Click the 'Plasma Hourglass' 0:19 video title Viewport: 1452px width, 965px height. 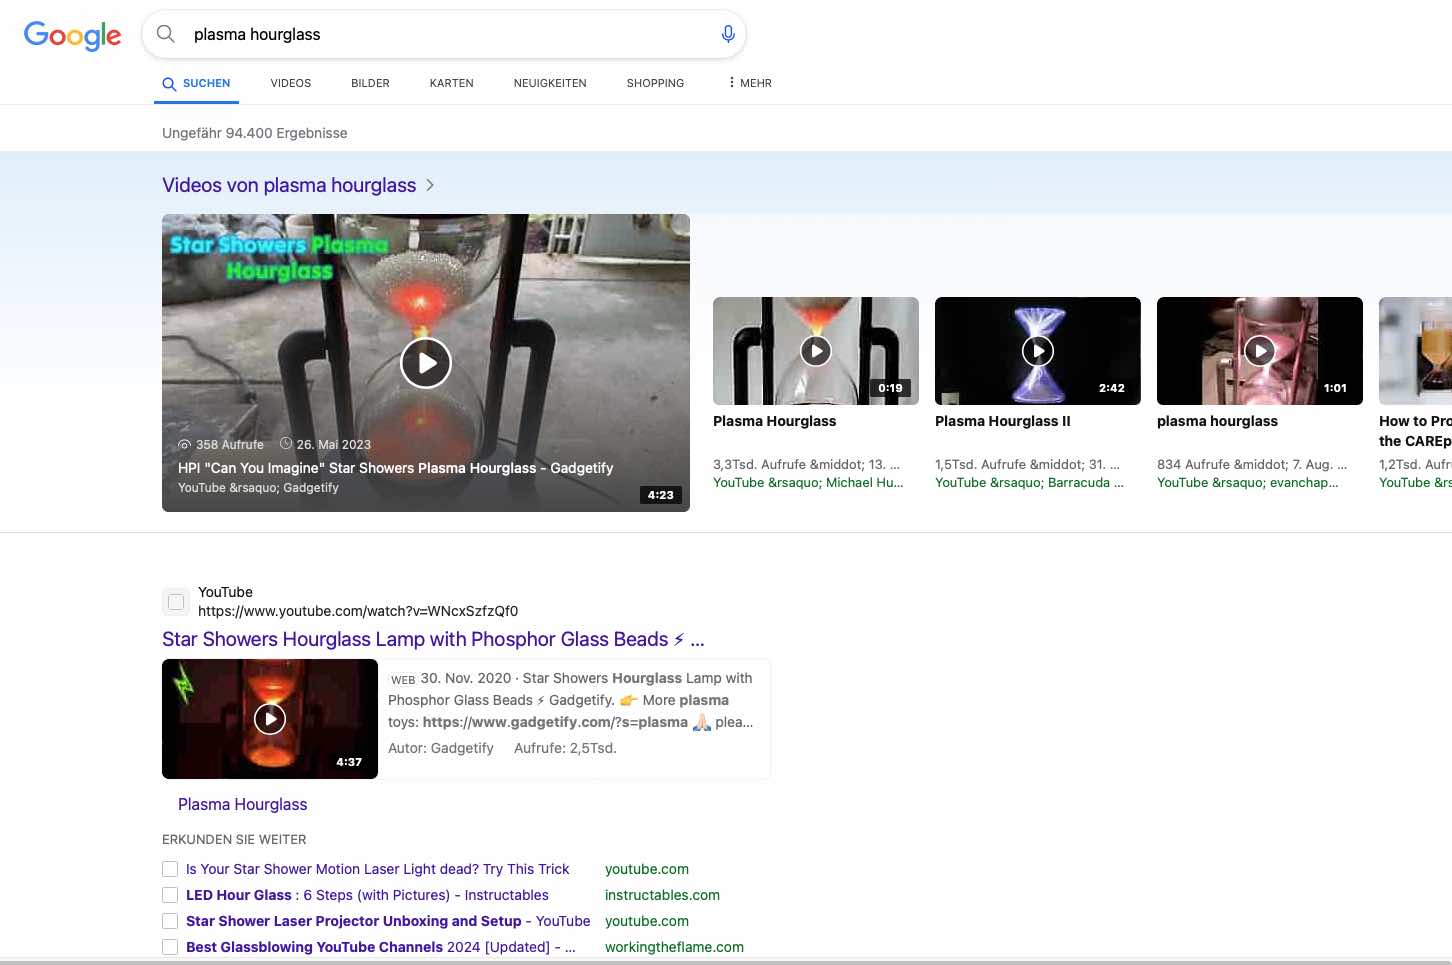click(775, 421)
